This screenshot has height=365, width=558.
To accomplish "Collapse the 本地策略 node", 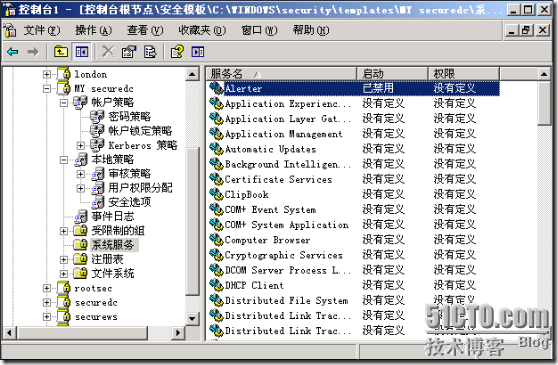I will click(x=64, y=160).
